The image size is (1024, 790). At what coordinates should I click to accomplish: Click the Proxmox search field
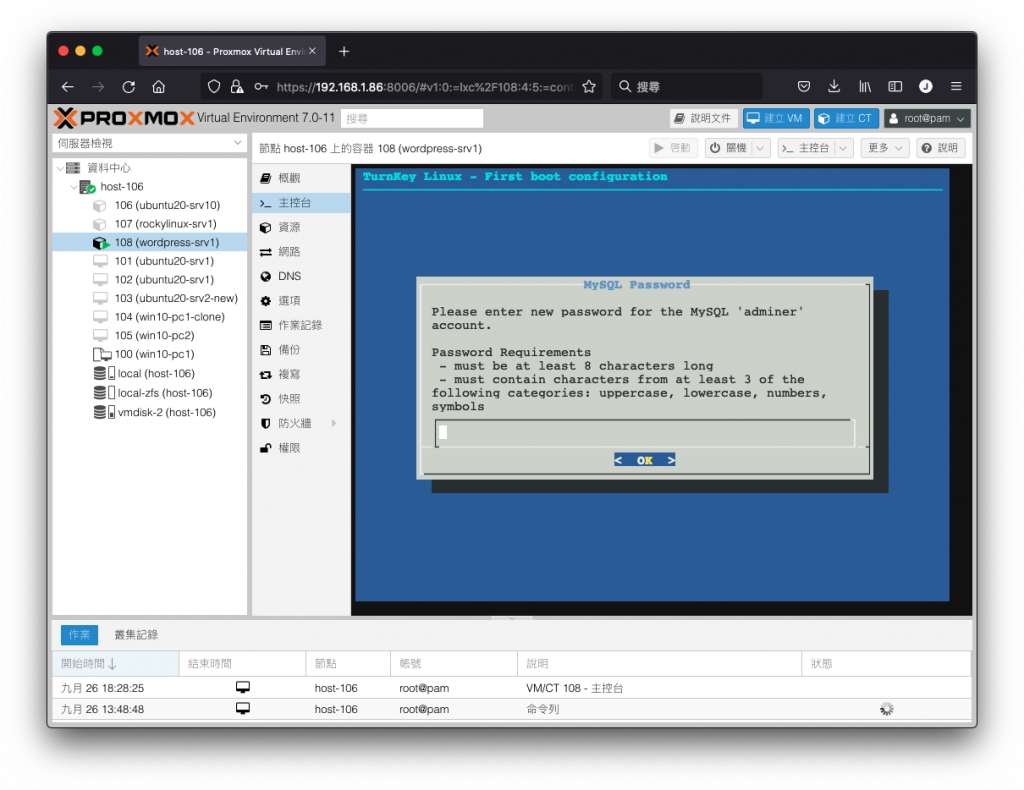[x=411, y=118]
